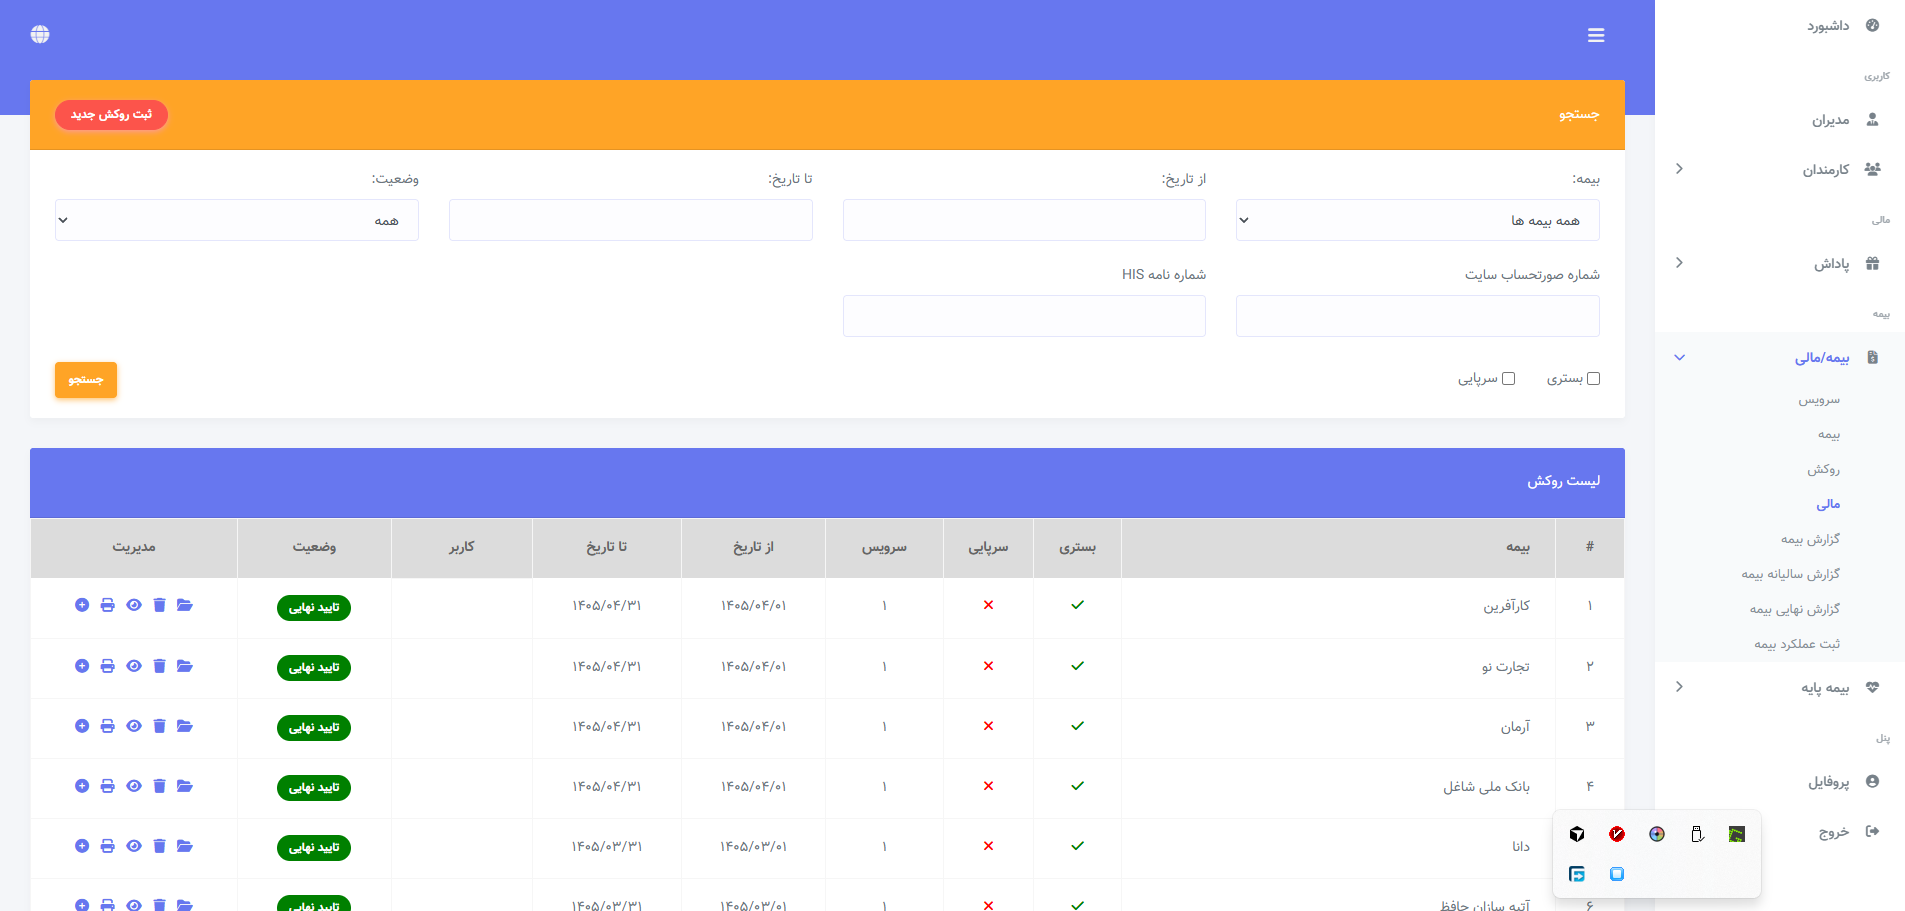Viewport: 1905px width, 911px height.
Task: Click the مدیریت table column header
Action: coord(134,547)
